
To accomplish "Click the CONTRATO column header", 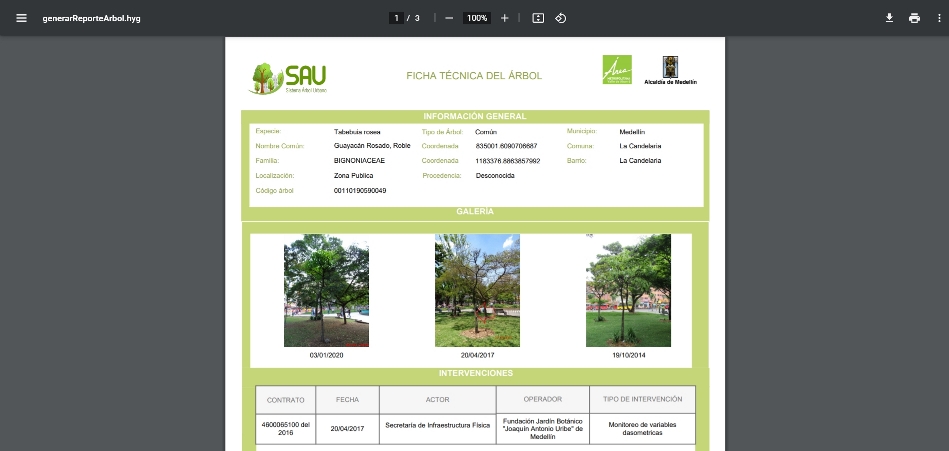I will tap(285, 400).
